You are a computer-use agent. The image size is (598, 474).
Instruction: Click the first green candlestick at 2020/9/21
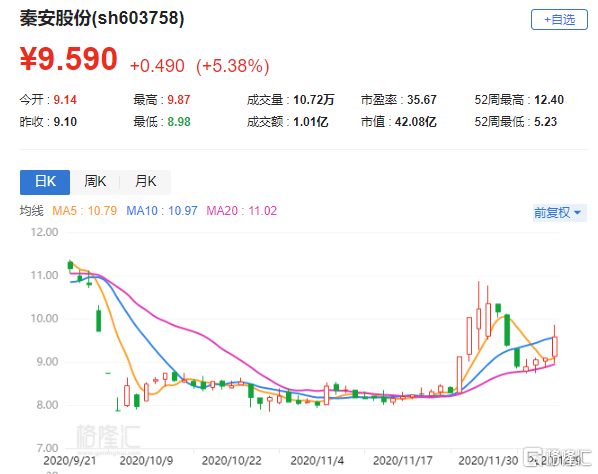point(70,265)
